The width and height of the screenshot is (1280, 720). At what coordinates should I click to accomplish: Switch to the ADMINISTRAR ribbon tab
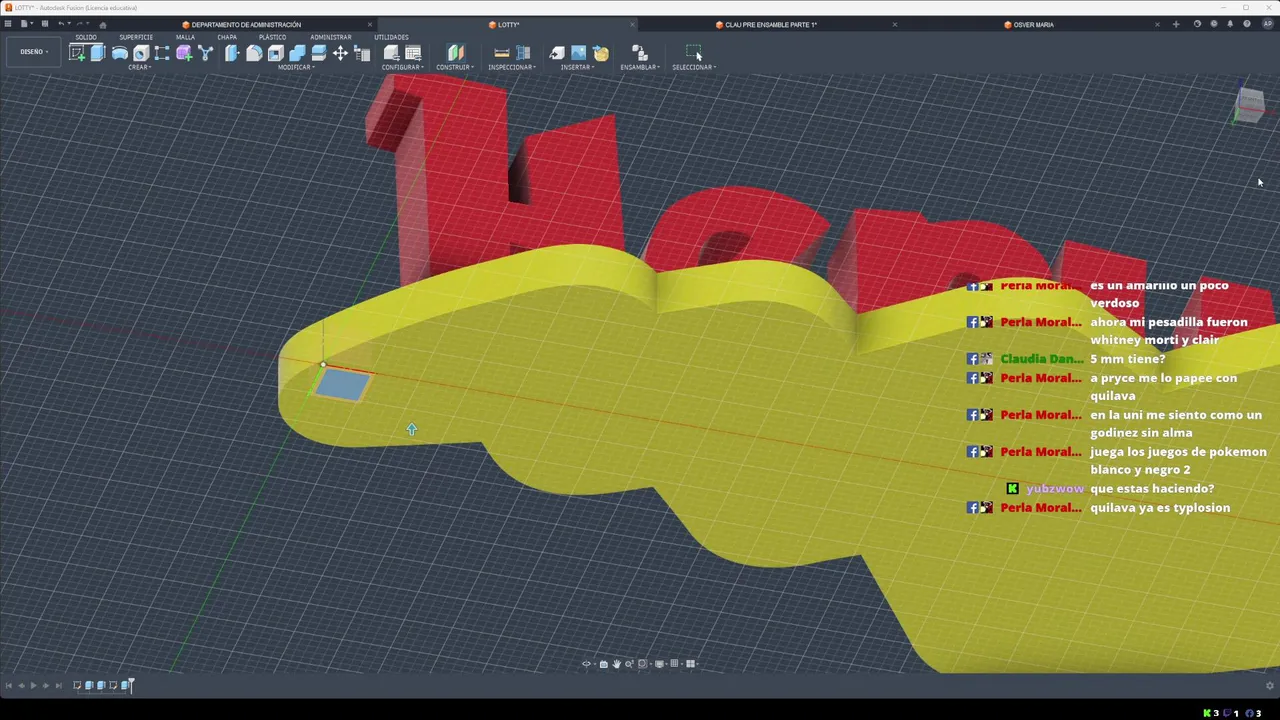tap(330, 37)
